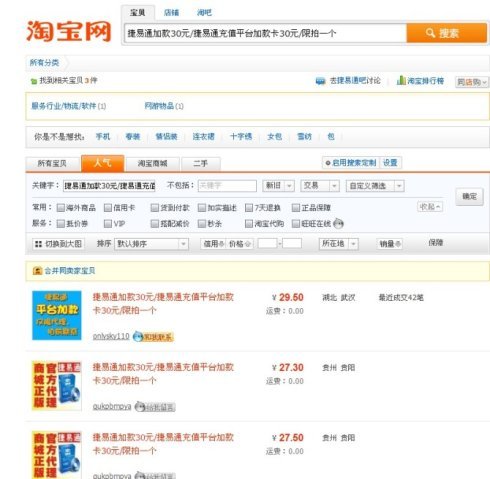This screenshot has height=479, width=490.
Task: Click suggested search 雪纺
Action: click(304, 137)
